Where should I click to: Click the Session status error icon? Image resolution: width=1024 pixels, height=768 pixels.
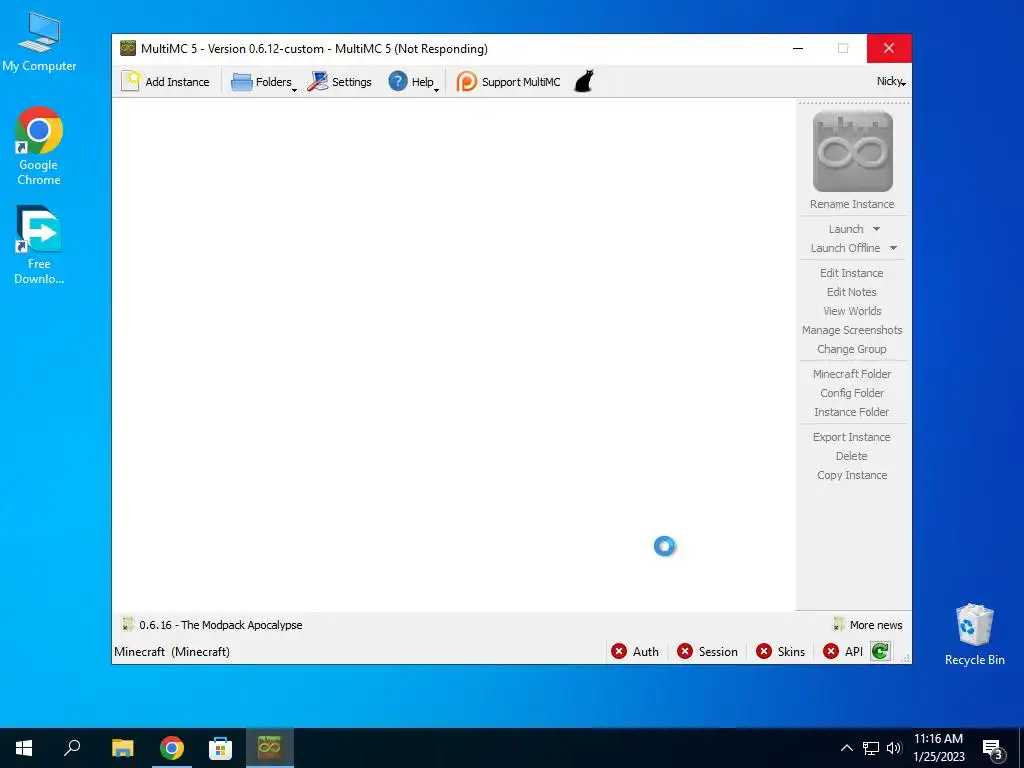(684, 651)
